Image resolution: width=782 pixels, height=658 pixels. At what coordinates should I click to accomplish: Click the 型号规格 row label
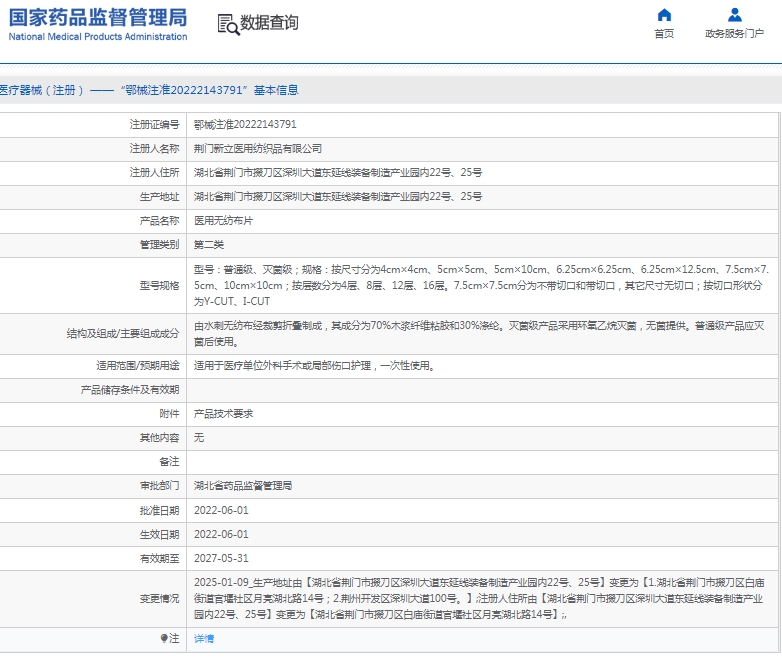coord(159,285)
